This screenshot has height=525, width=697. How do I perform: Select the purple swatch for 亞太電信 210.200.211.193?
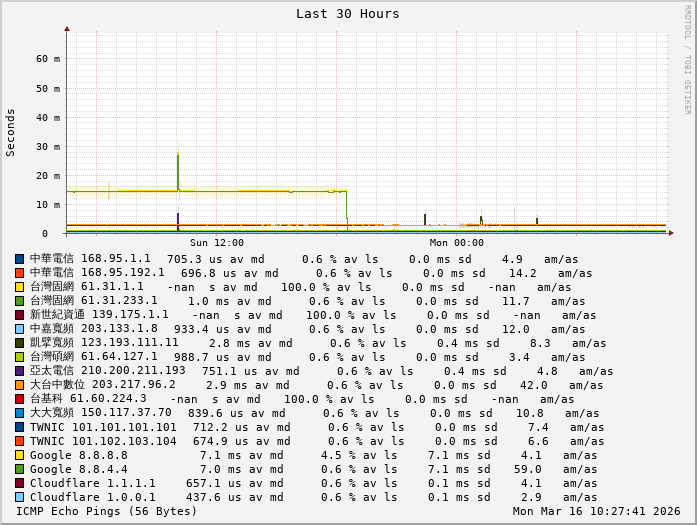[19, 371]
